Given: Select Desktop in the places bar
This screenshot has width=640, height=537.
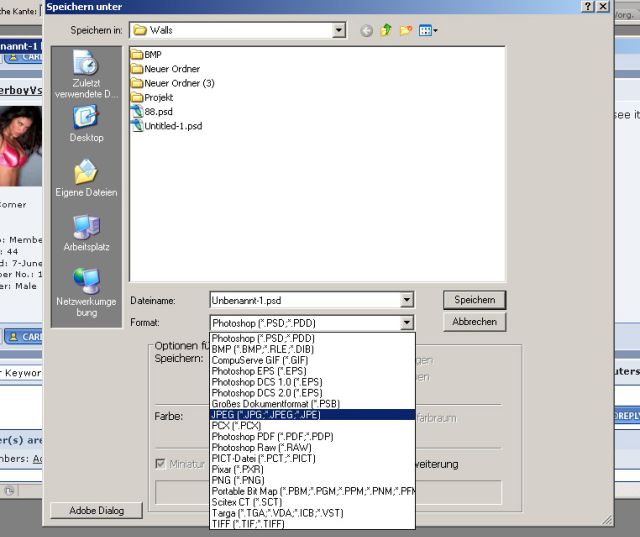Looking at the screenshot, I should (86, 123).
